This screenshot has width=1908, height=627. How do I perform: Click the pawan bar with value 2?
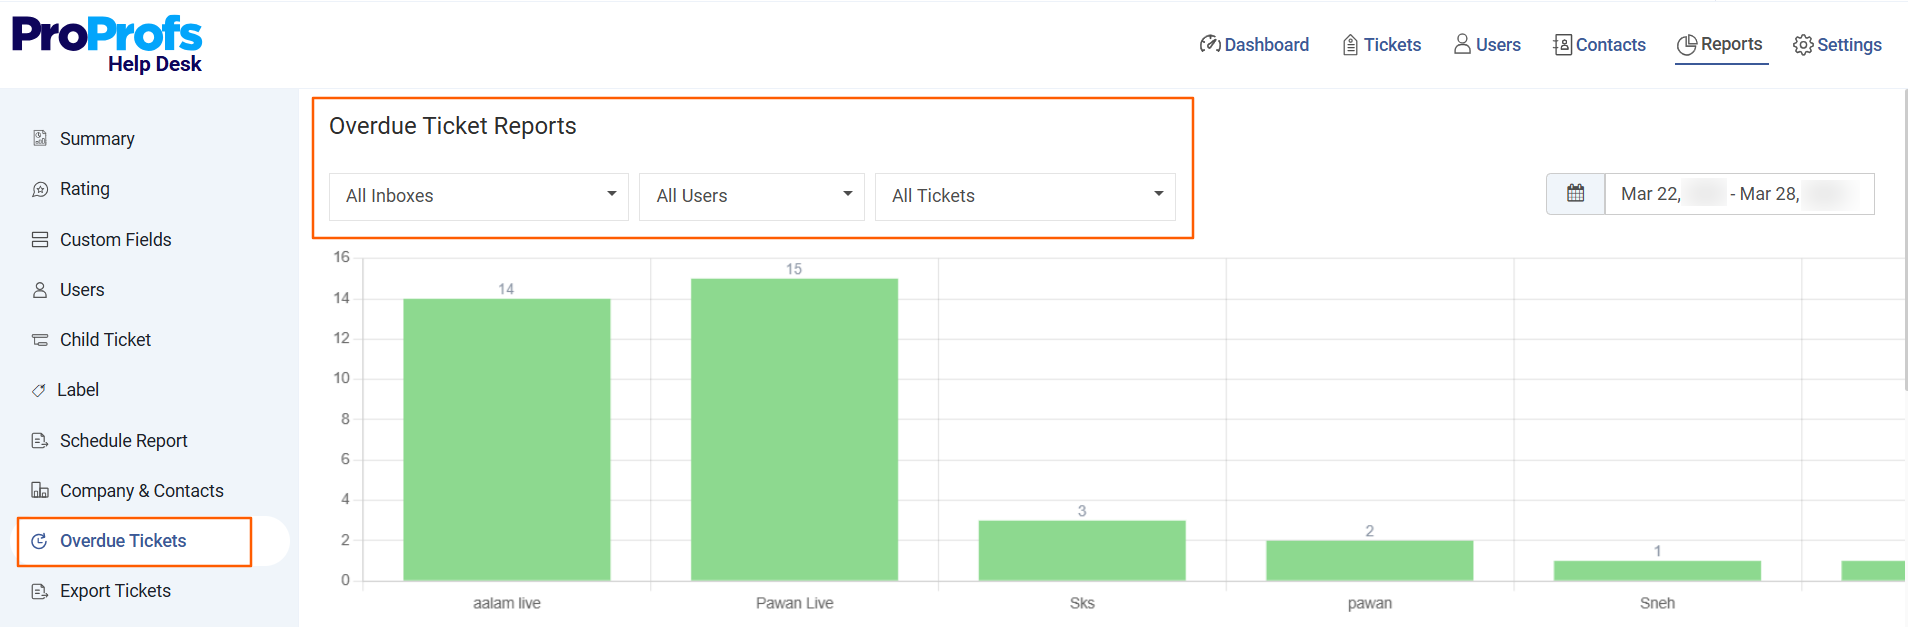[x=1370, y=560]
